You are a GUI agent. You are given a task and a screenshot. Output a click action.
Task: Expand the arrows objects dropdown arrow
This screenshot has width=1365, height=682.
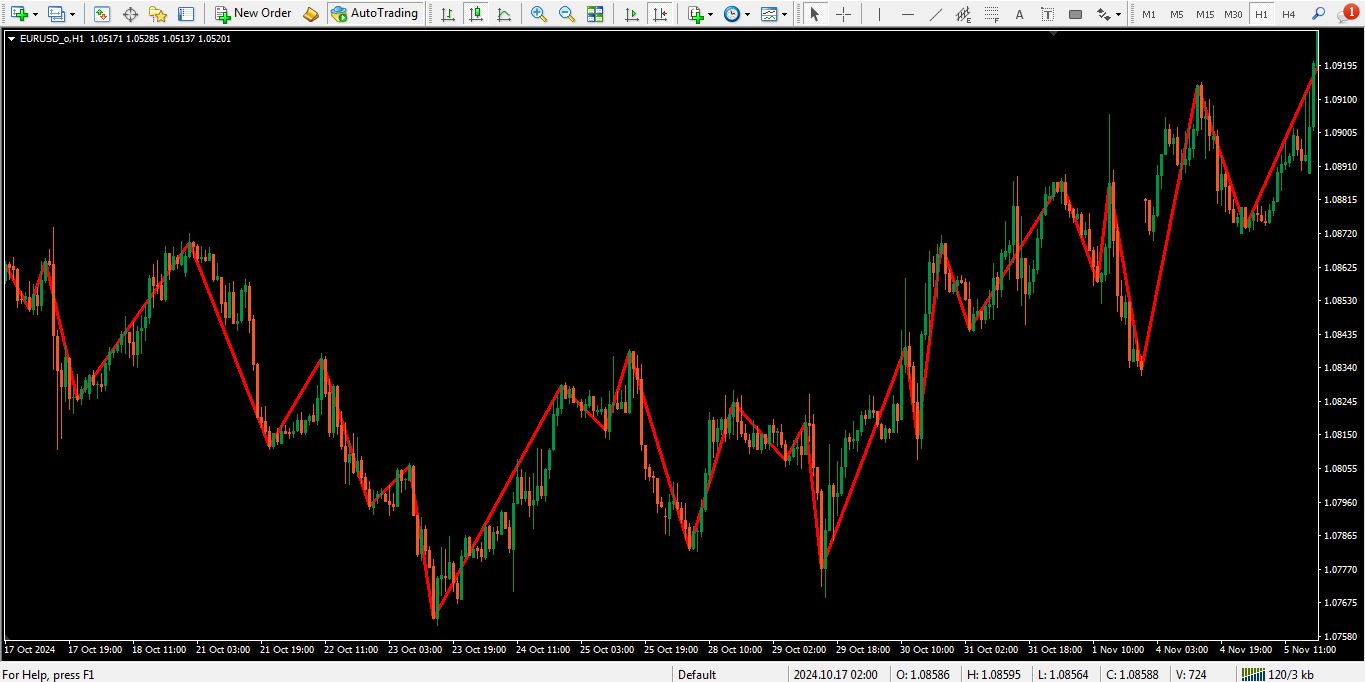click(1119, 15)
